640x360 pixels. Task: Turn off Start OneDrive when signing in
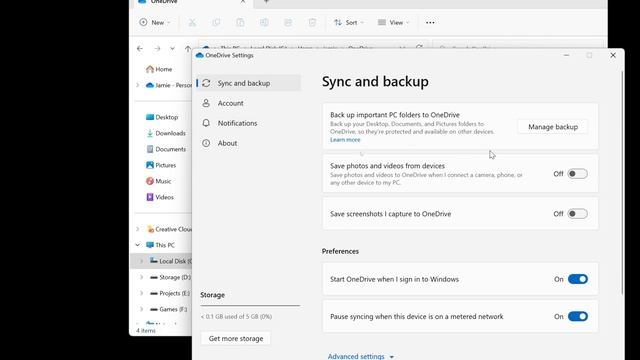[578, 279]
